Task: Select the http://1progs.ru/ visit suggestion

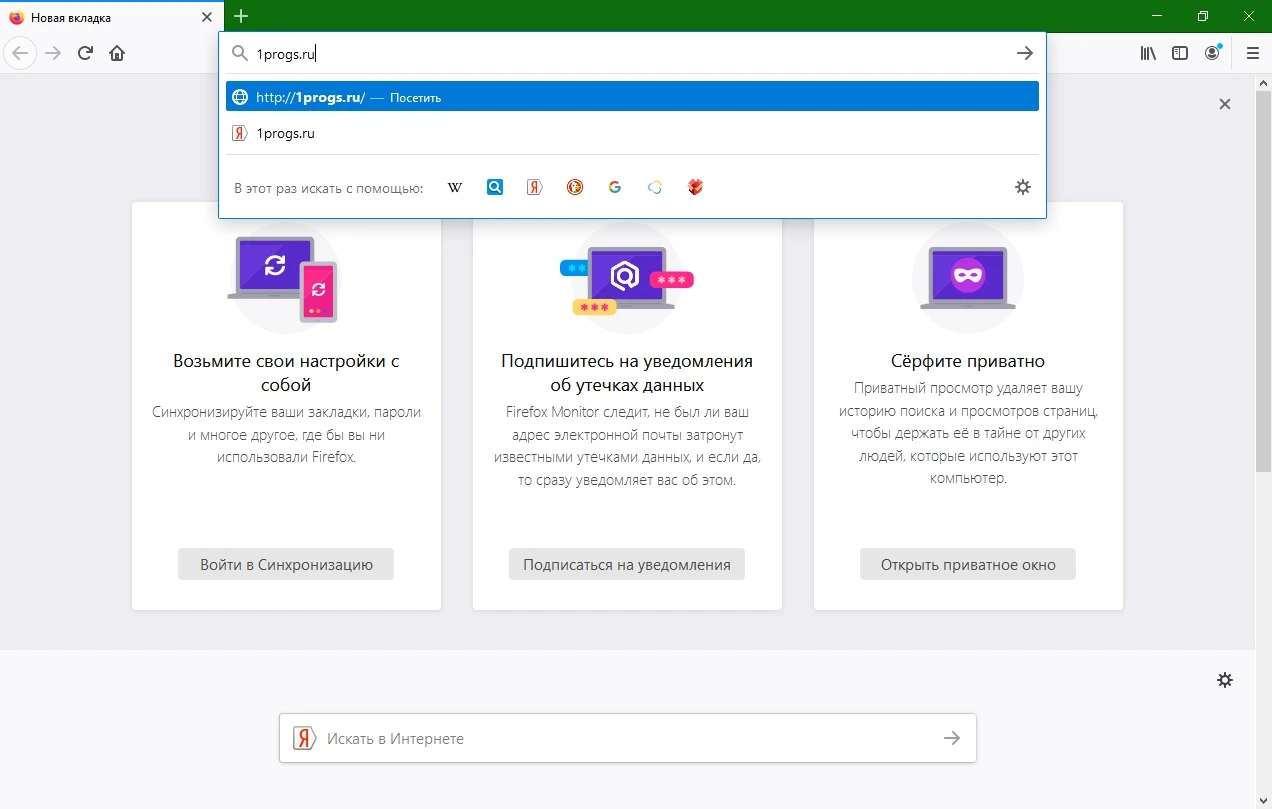Action: (x=632, y=97)
